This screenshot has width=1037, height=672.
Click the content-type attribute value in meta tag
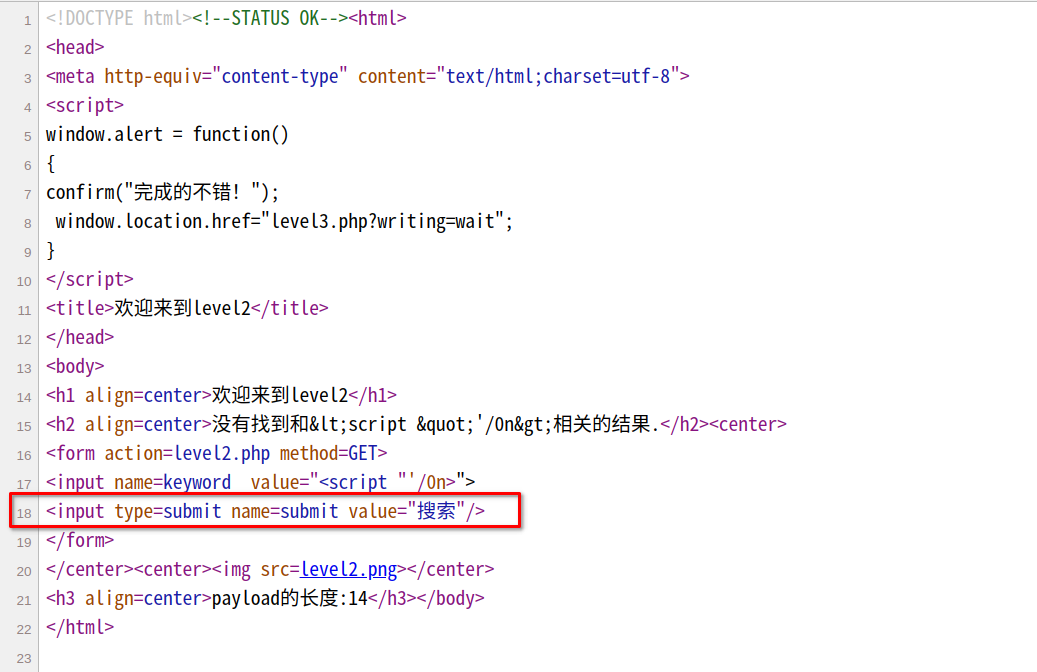280,76
